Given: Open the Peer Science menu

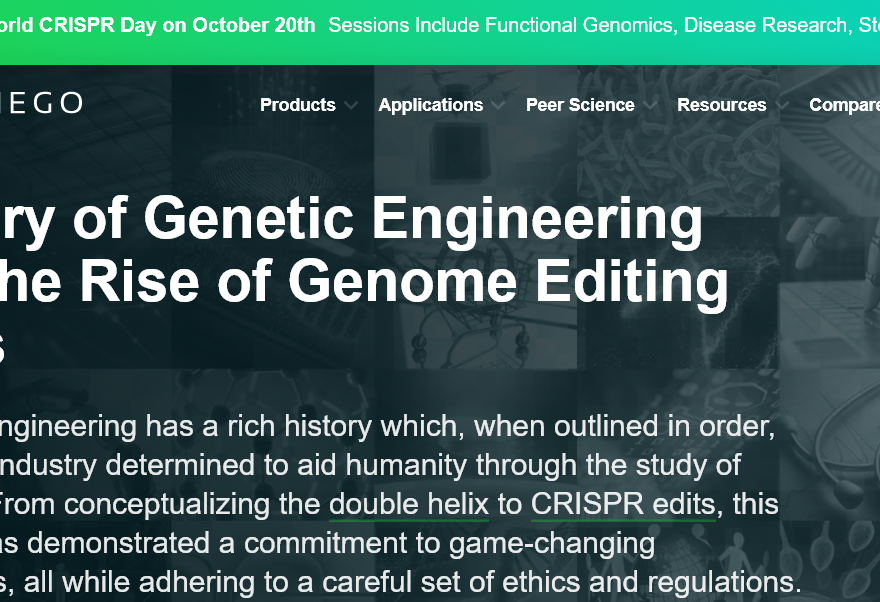Looking at the screenshot, I should (580, 105).
